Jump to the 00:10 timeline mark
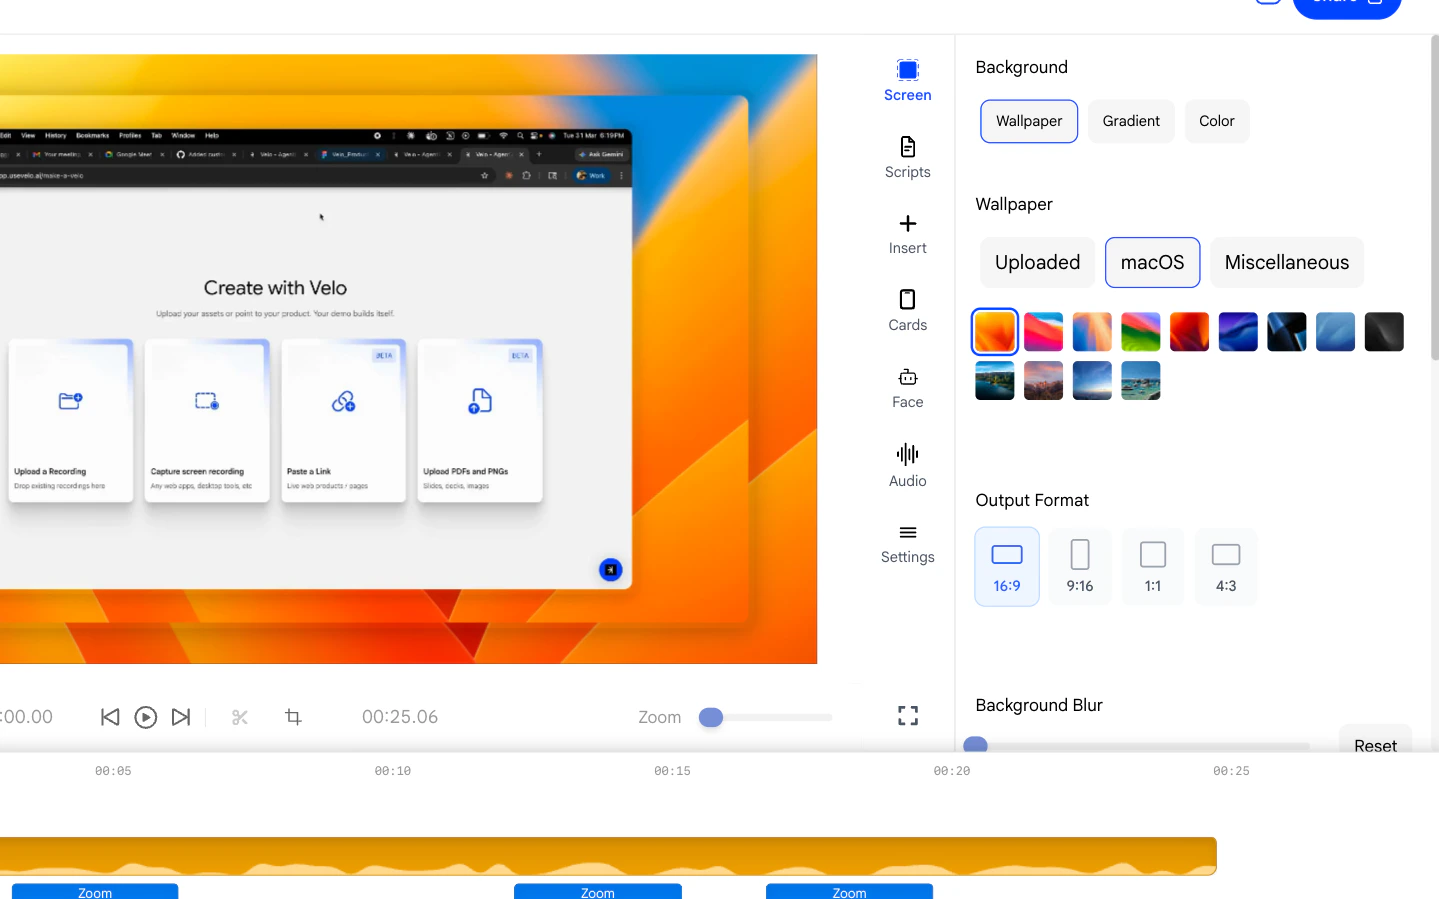Screen dimensions: 1439x899 pyautogui.click(x=393, y=771)
